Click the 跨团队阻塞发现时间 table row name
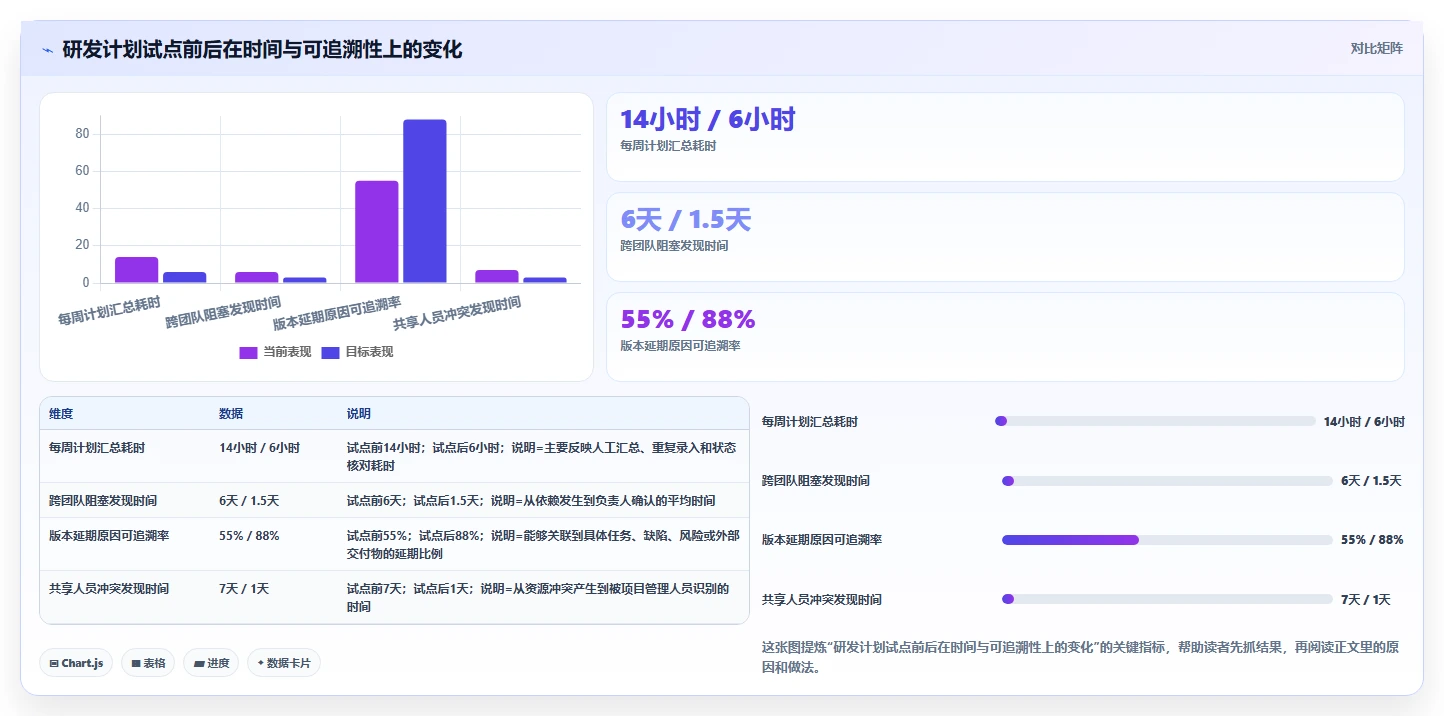 click(x=103, y=500)
